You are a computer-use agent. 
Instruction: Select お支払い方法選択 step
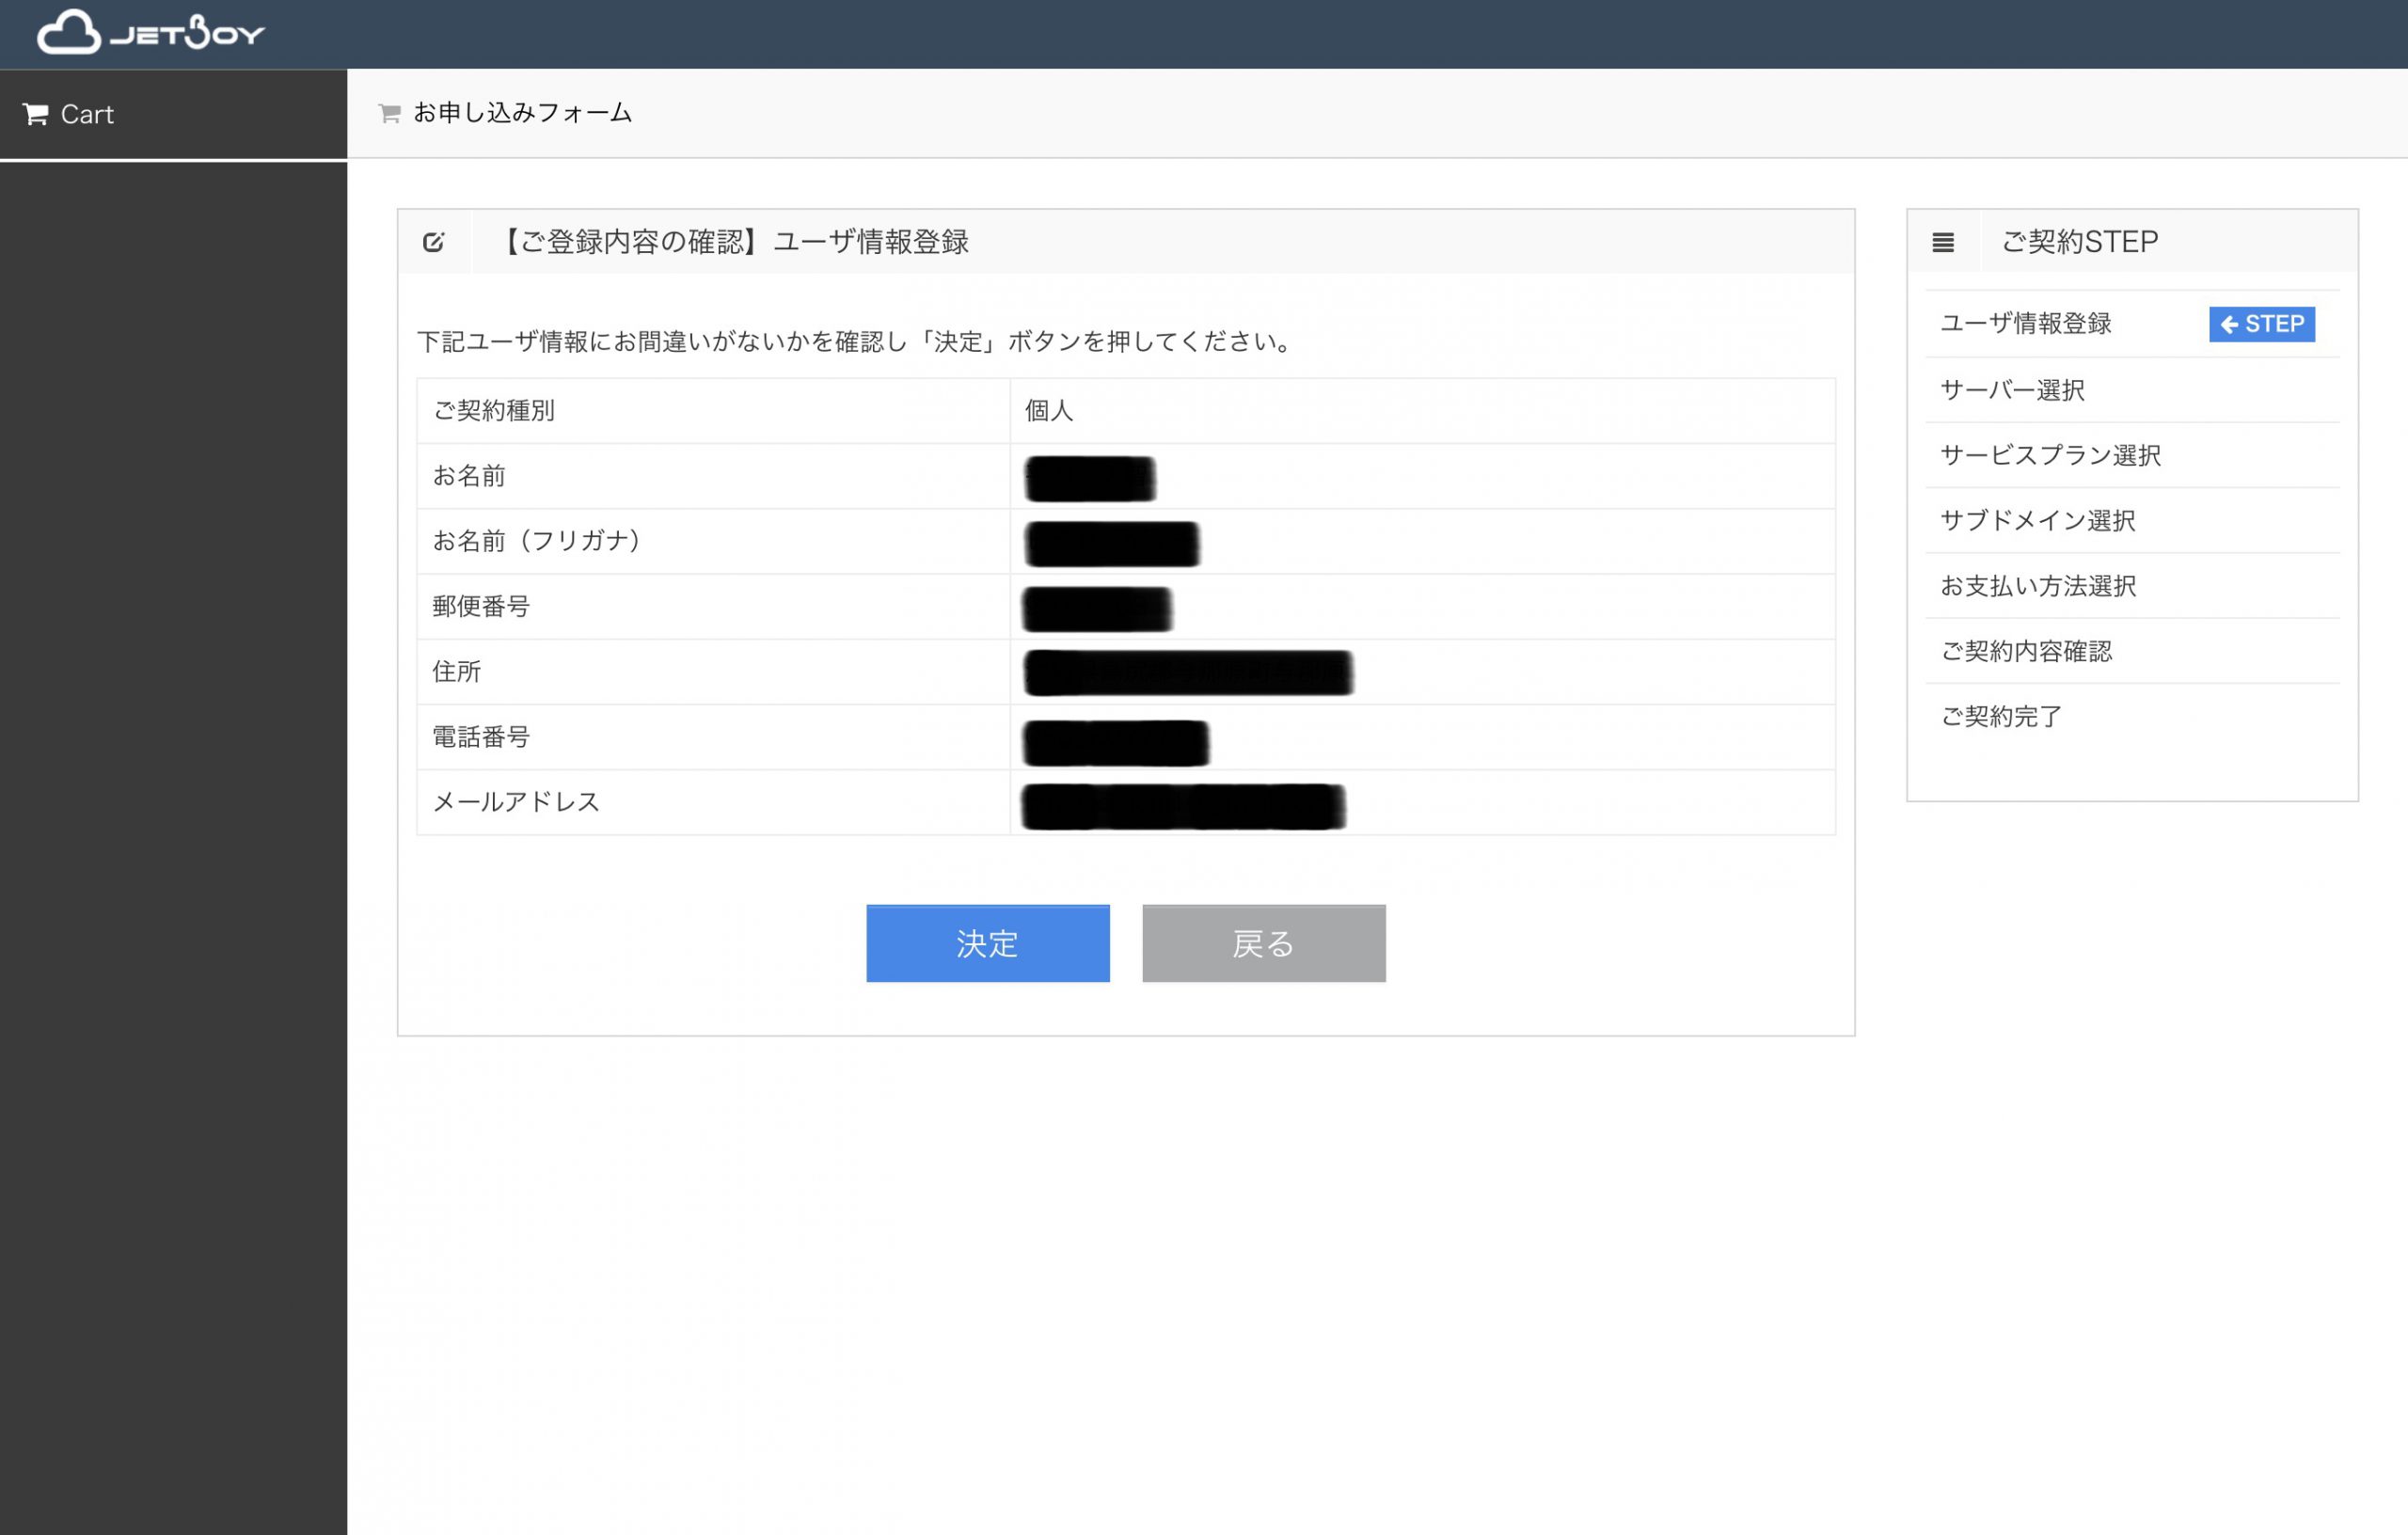click(x=2037, y=585)
